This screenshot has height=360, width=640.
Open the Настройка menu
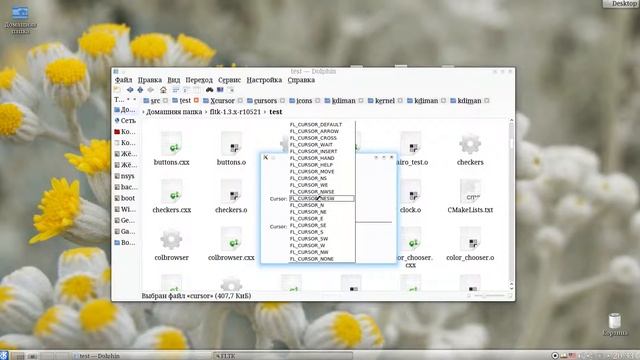click(x=264, y=80)
